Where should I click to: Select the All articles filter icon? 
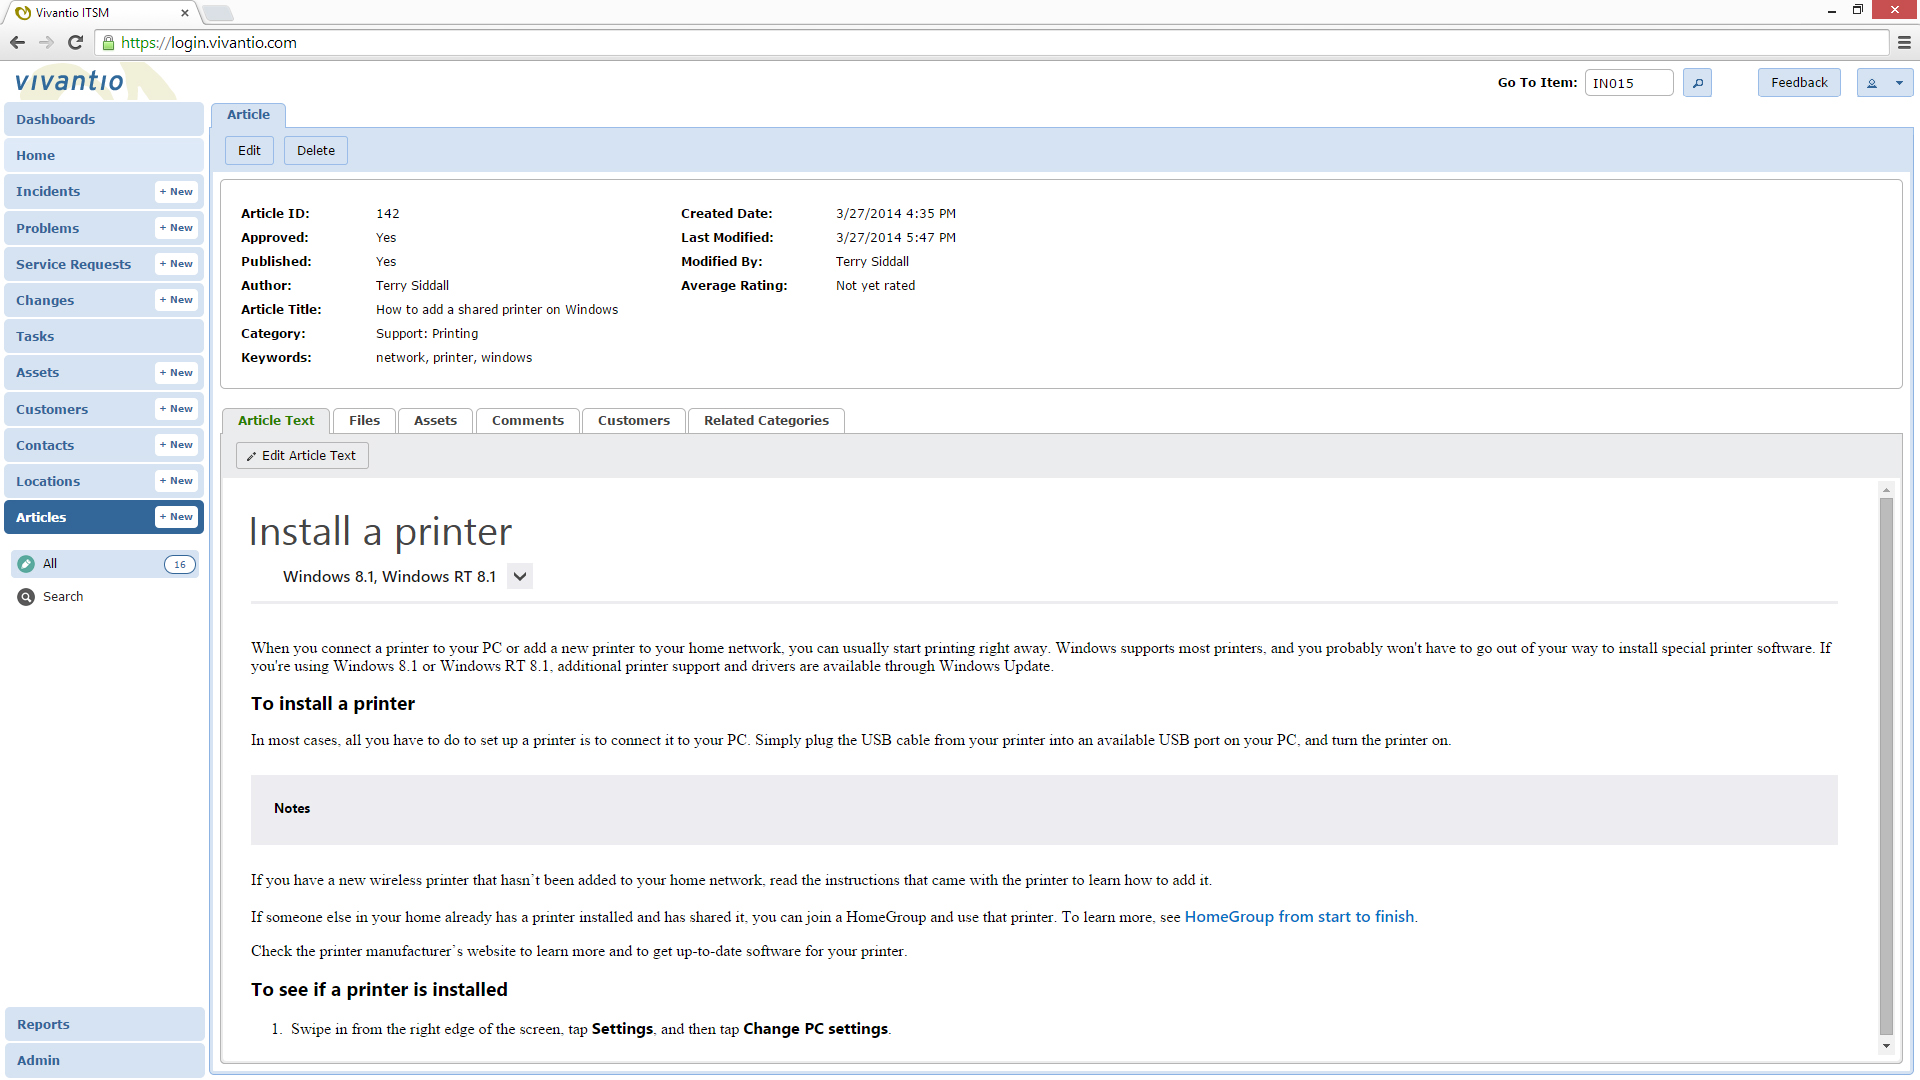26,564
